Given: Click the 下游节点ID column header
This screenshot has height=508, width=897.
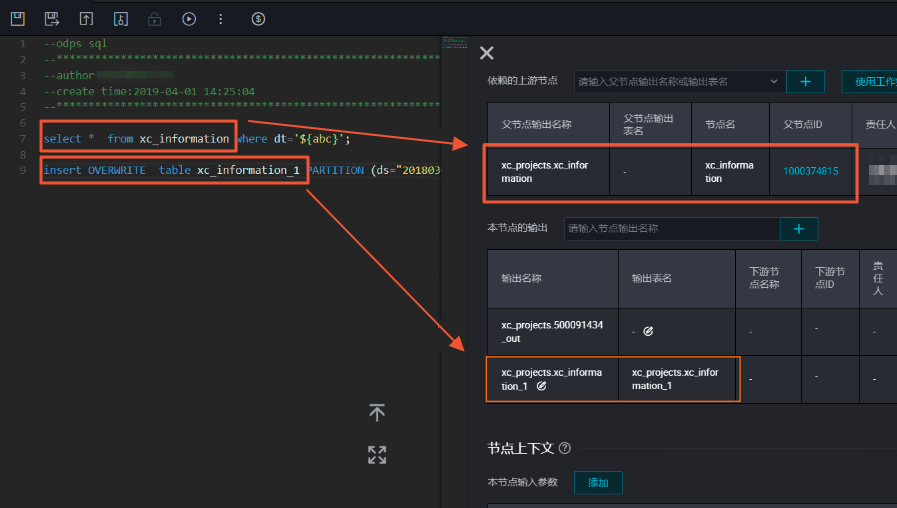Looking at the screenshot, I should point(829,278).
